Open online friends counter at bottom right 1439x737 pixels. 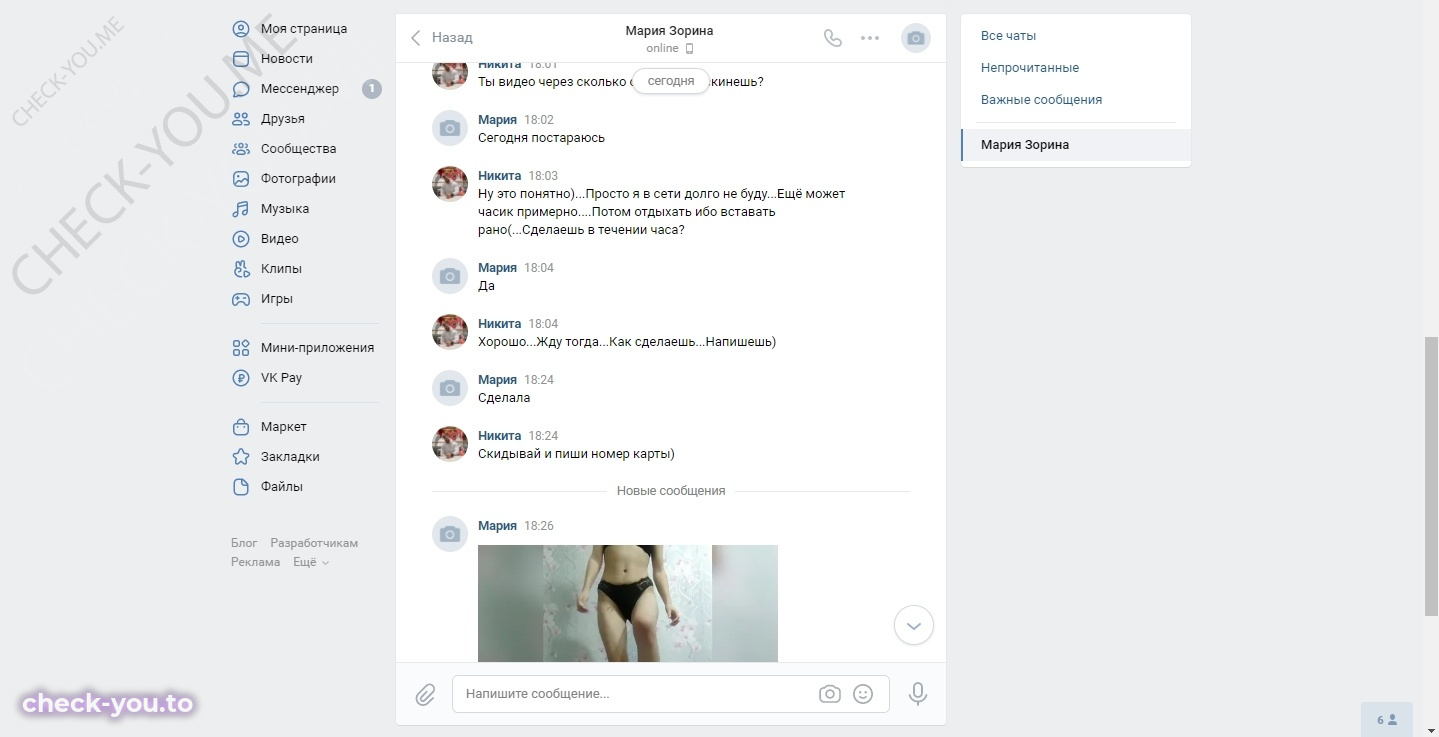click(x=1387, y=719)
